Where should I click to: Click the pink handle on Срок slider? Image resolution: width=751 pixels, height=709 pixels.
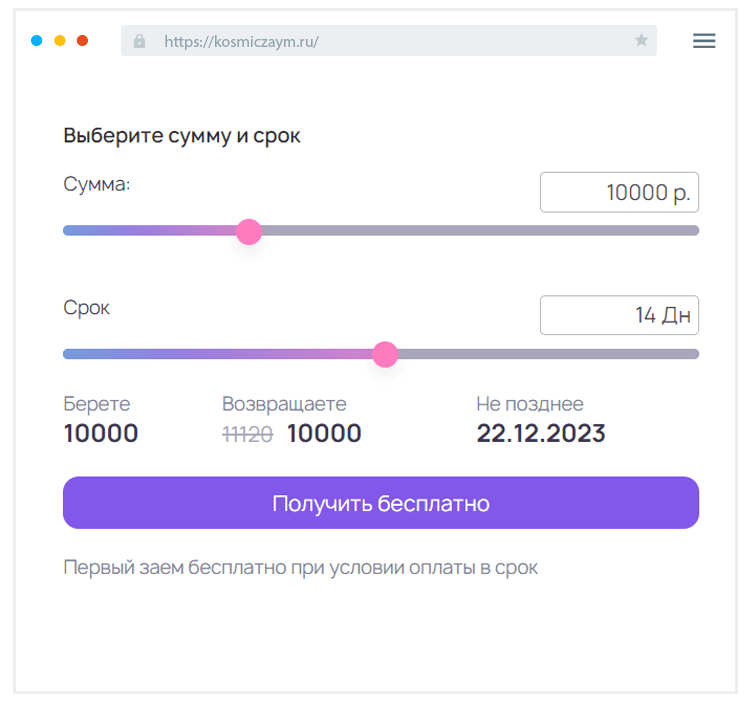point(385,354)
